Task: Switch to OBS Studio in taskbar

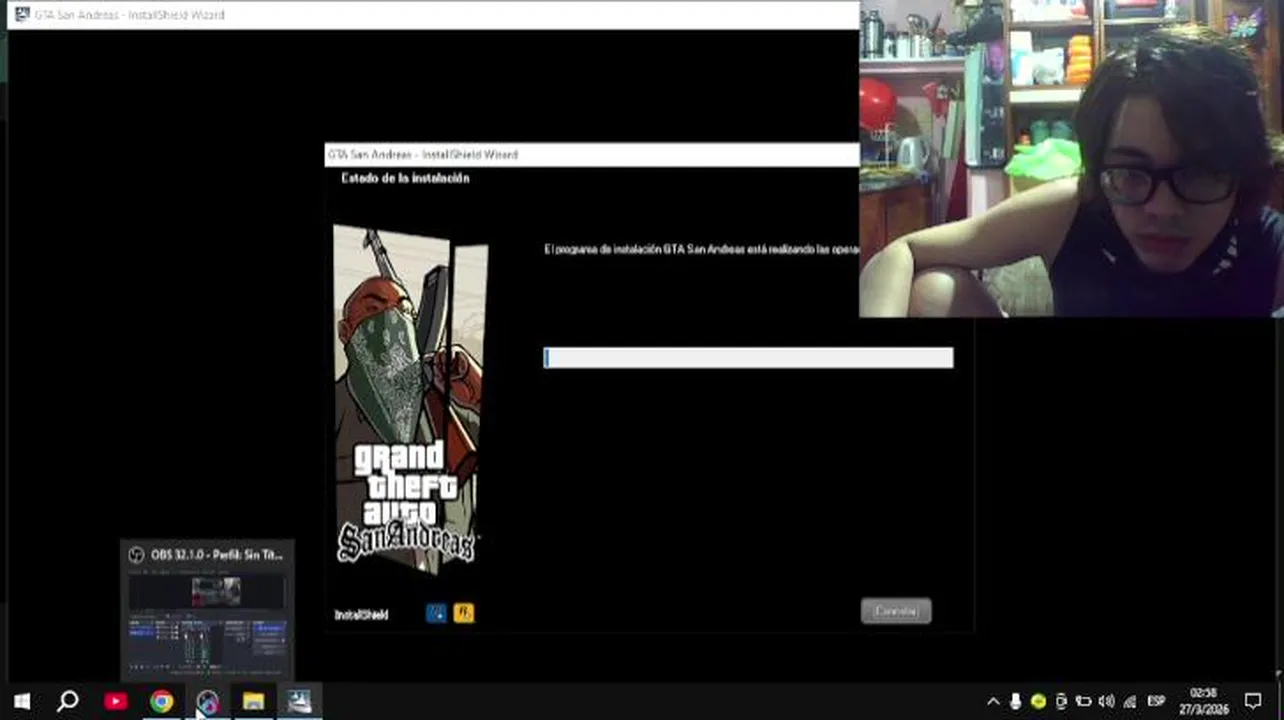Action: [x=207, y=702]
